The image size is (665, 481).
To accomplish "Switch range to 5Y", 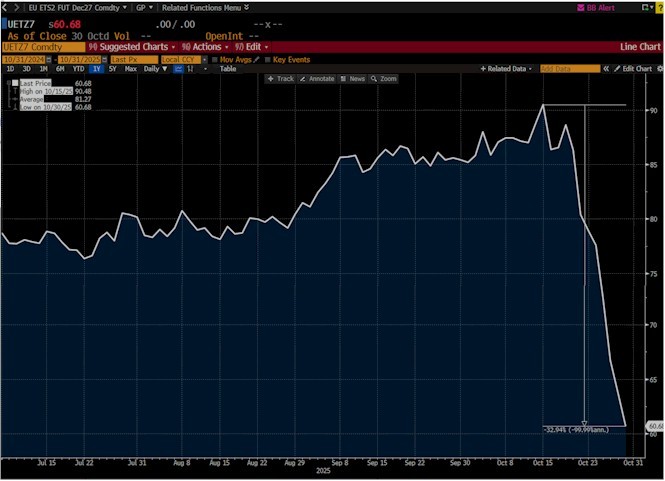I will click(112, 69).
